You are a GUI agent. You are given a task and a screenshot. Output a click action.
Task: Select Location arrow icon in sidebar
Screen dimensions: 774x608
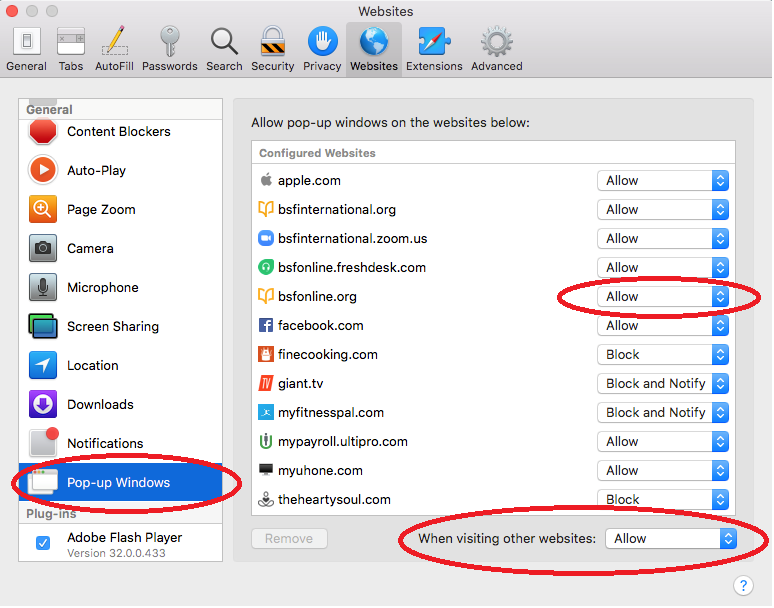tap(43, 365)
